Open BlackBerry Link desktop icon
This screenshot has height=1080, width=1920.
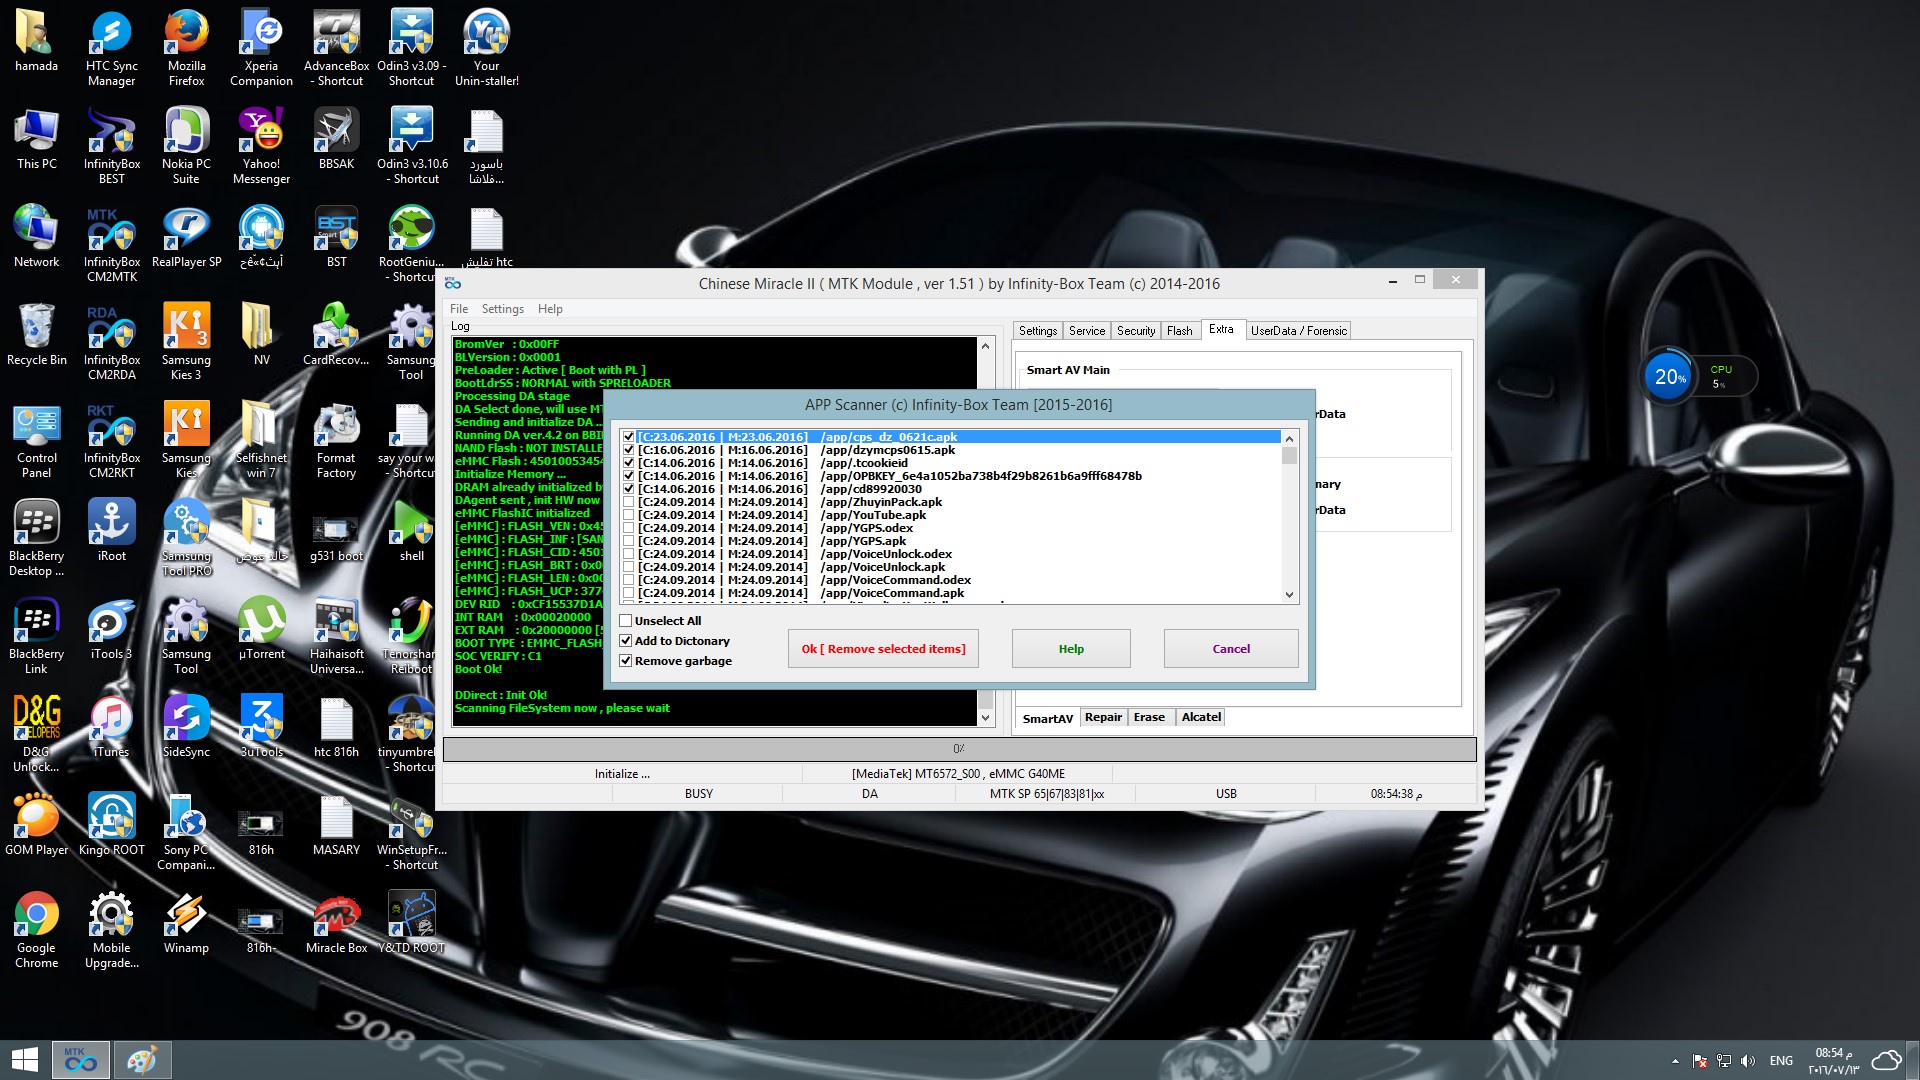click(36, 635)
